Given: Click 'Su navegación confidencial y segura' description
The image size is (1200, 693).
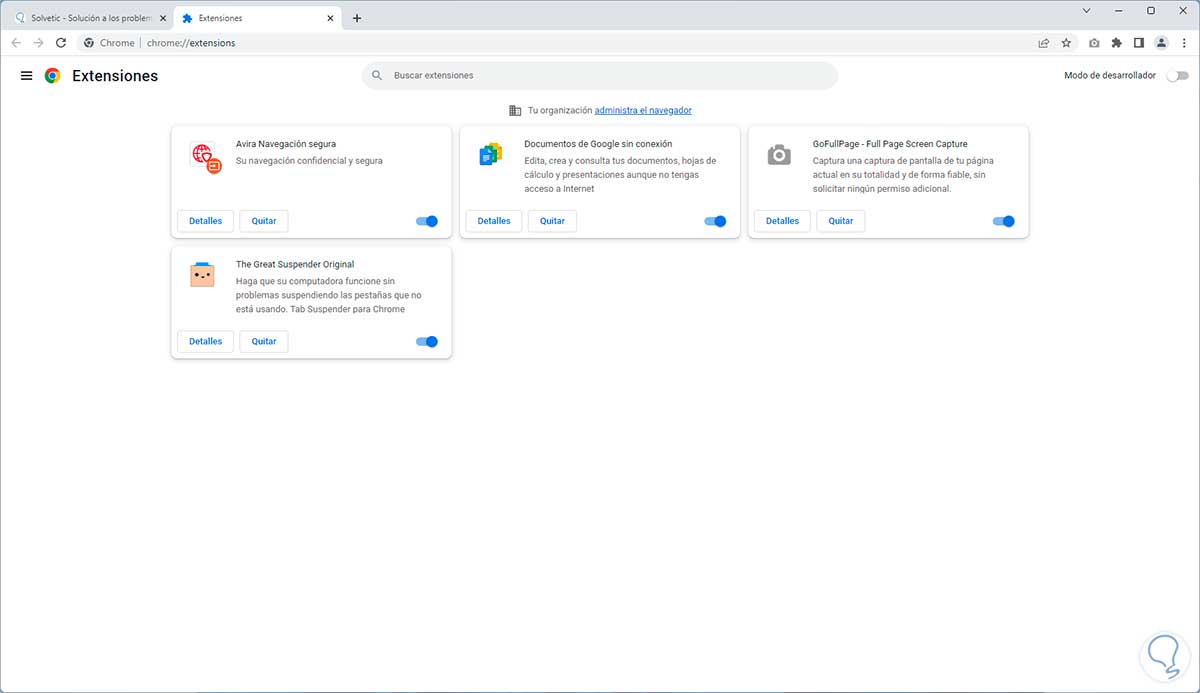Looking at the screenshot, I should [x=309, y=161].
